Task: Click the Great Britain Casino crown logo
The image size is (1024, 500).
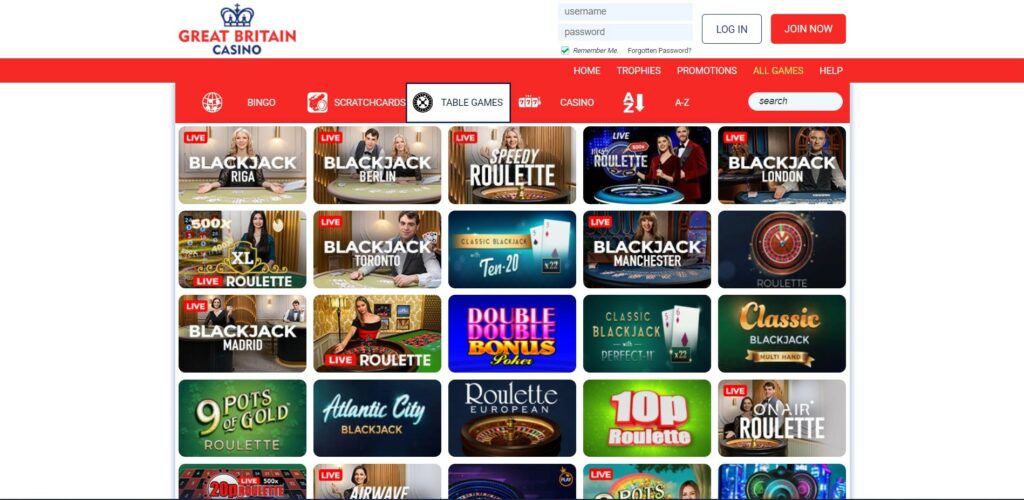Action: click(237, 29)
